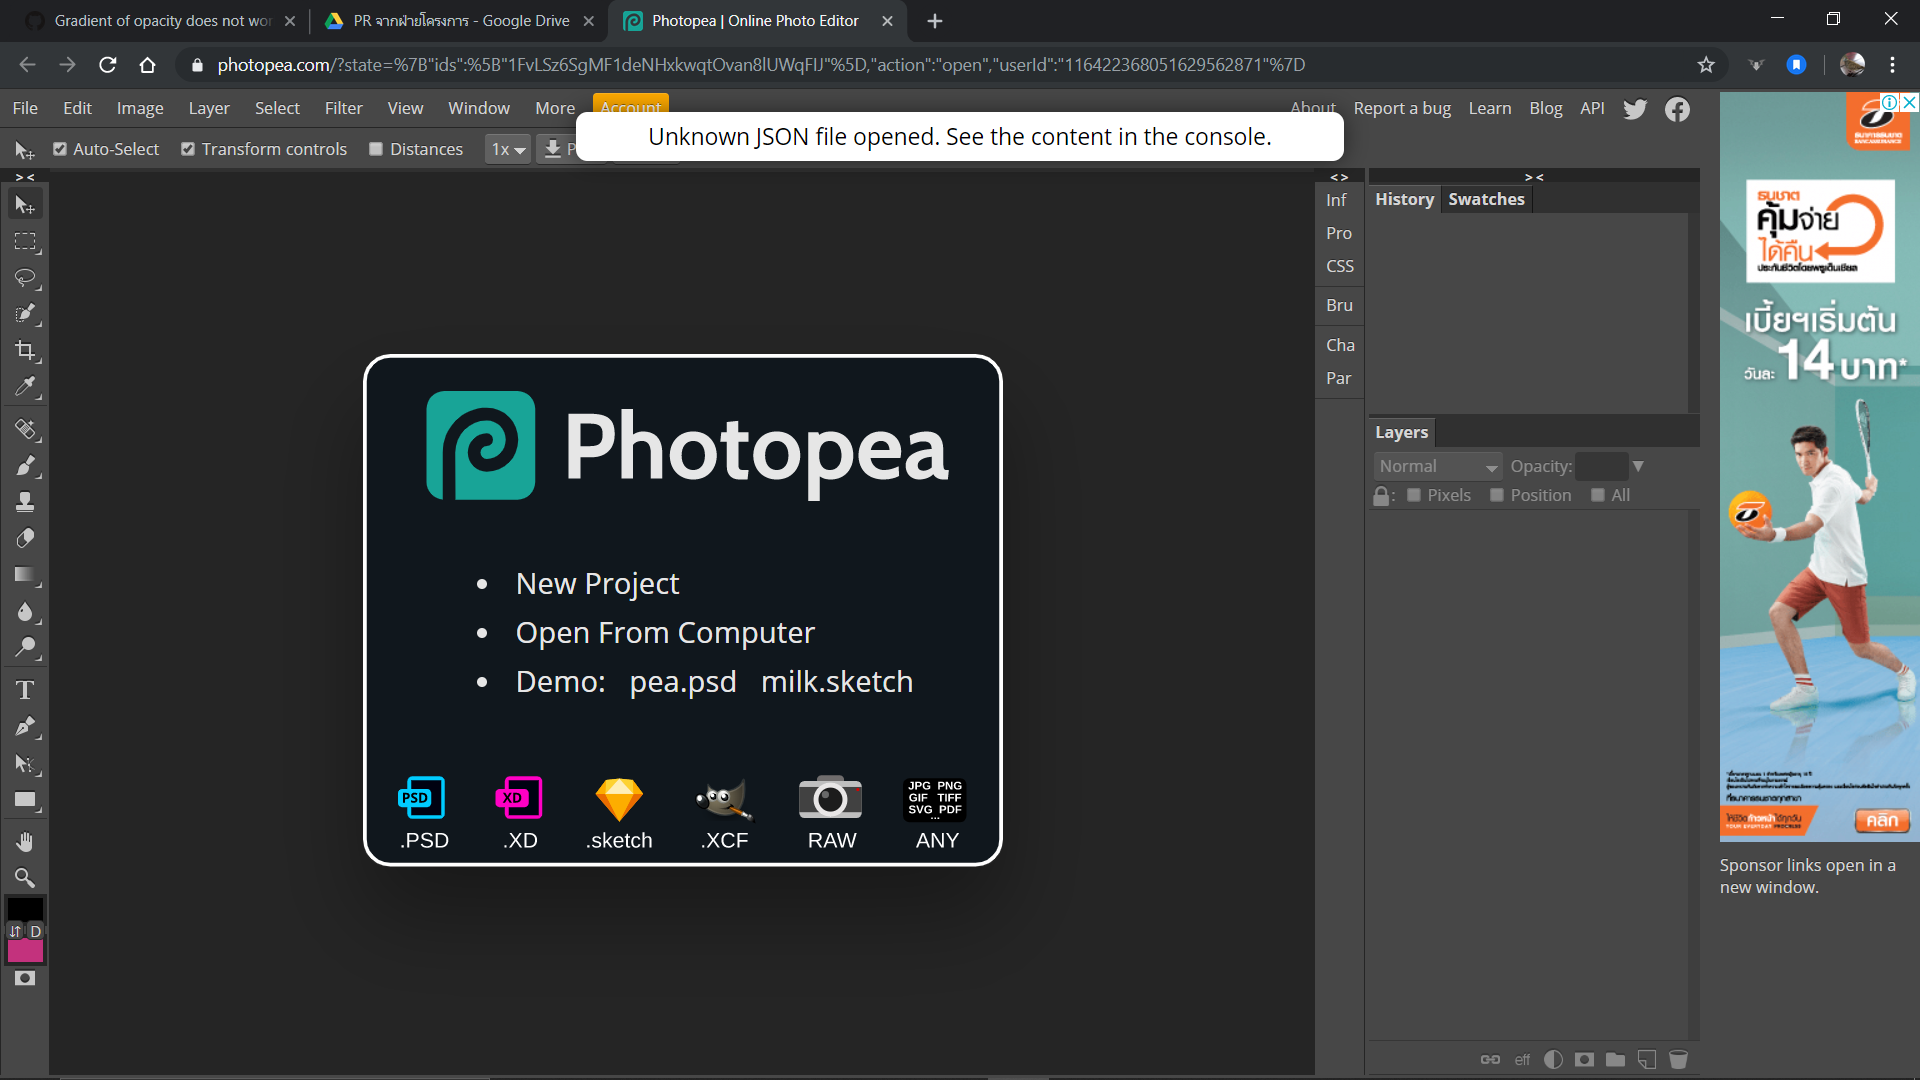This screenshot has width=1920, height=1080.
Task: Select the Lasso tool
Action: click(25, 278)
